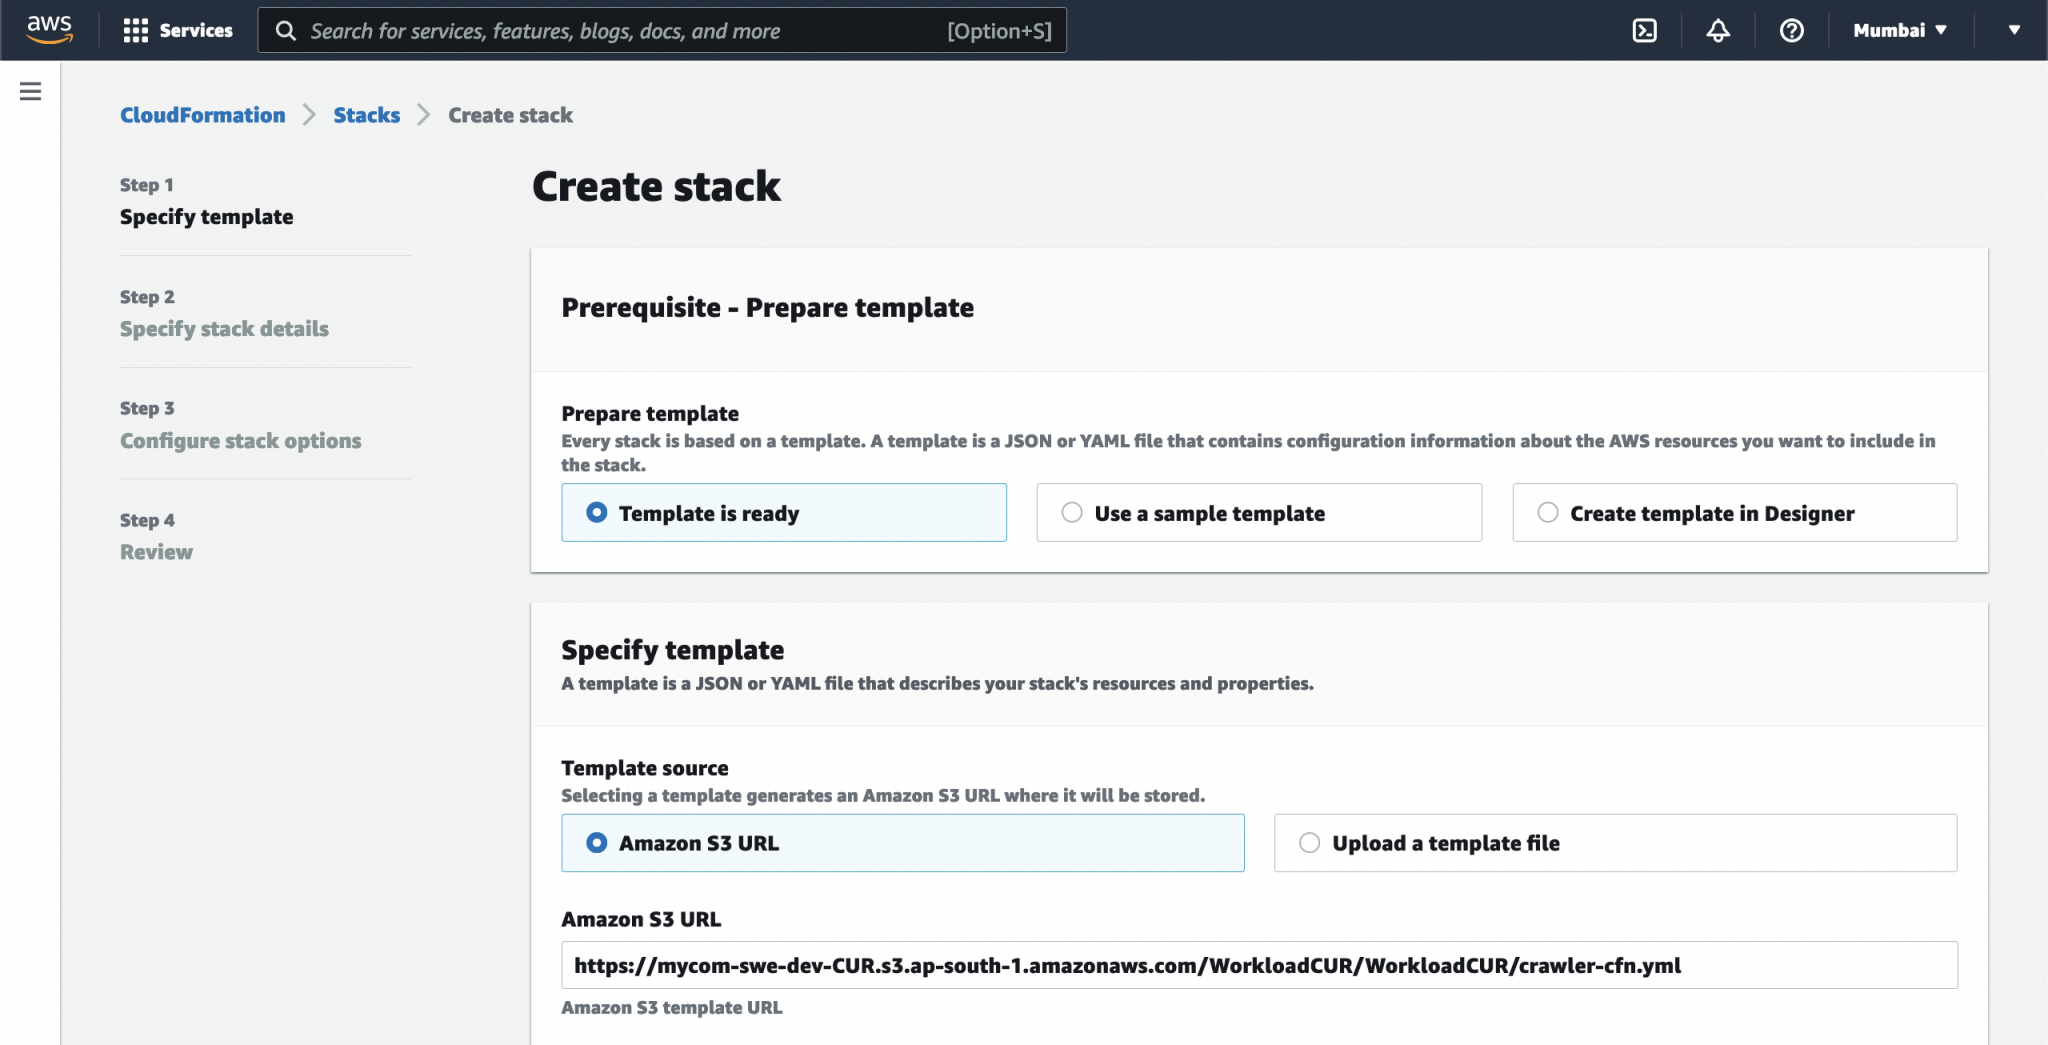
Task: Toggle the sidebar hamburger menu icon
Action: click(x=30, y=90)
